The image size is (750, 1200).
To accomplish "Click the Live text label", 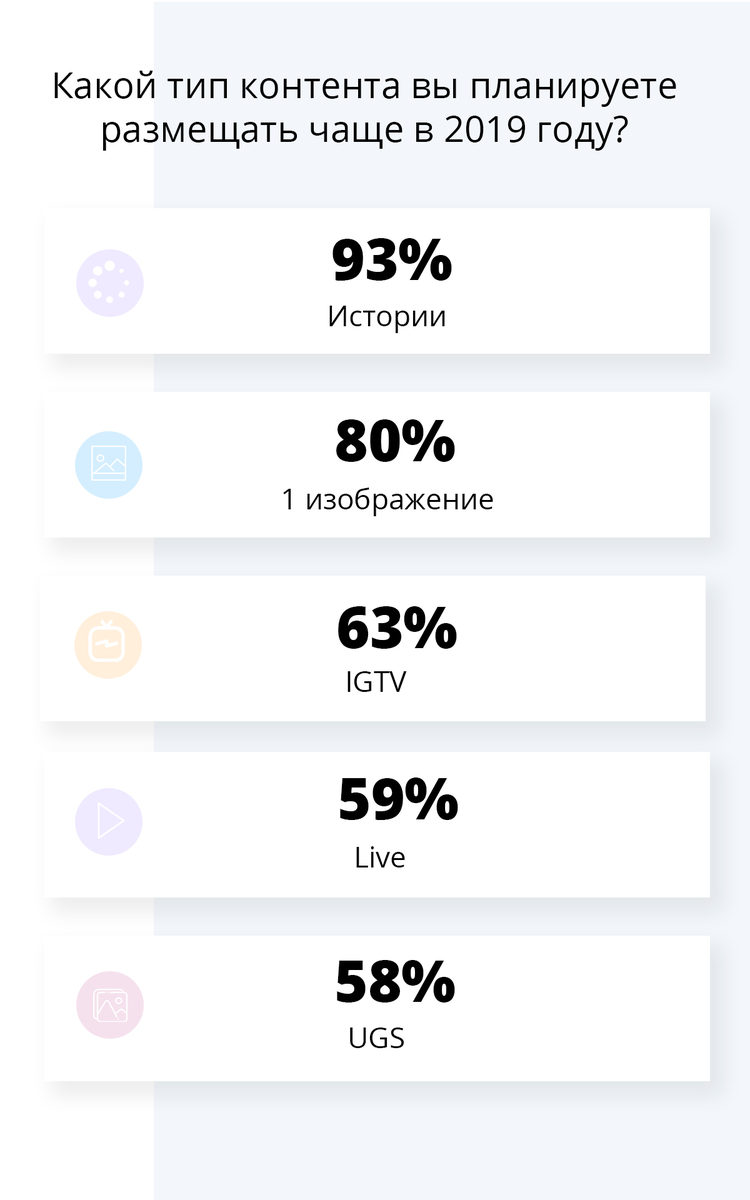I will [380, 858].
